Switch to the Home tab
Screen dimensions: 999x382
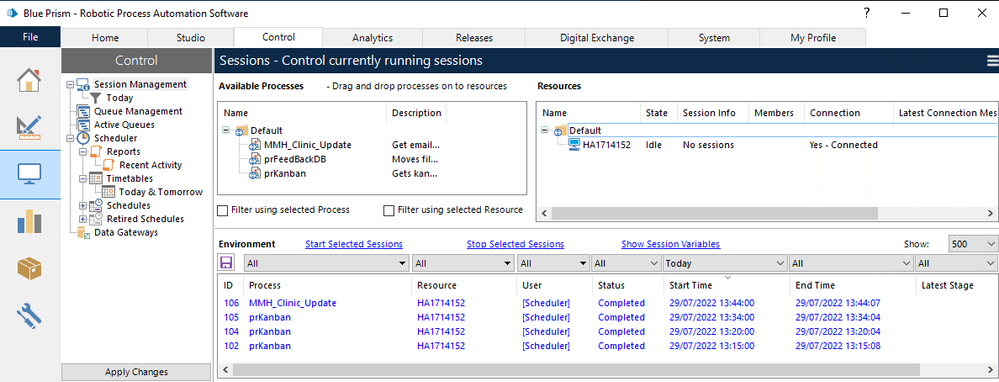coord(105,38)
